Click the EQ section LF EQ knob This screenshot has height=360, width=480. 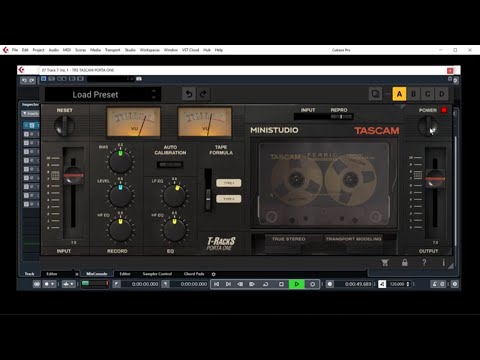coord(174,196)
